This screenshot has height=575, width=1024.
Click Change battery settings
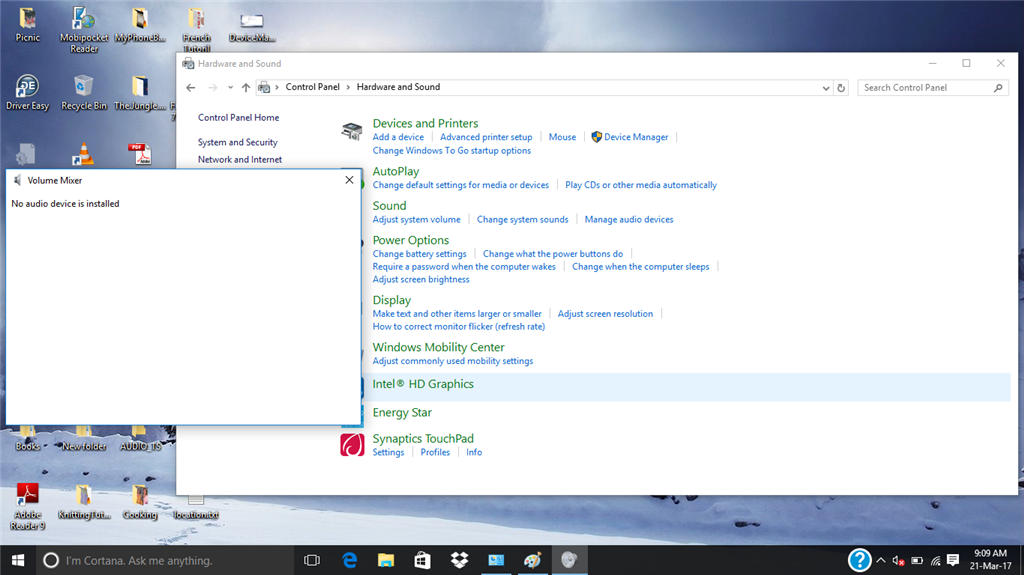click(x=419, y=254)
